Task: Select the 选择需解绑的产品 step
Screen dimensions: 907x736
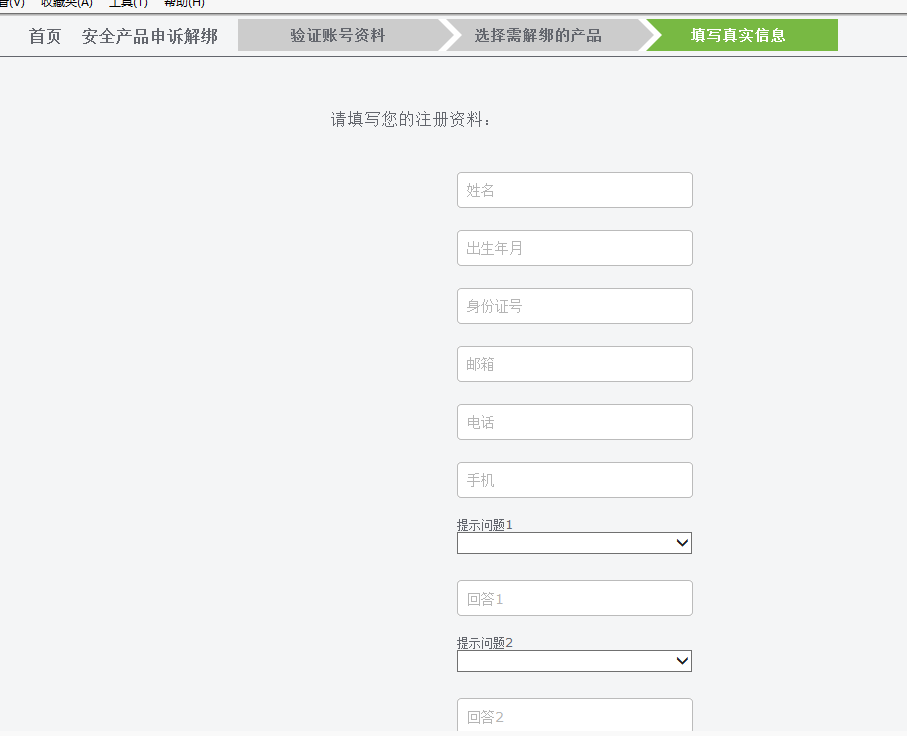Action: pos(538,36)
